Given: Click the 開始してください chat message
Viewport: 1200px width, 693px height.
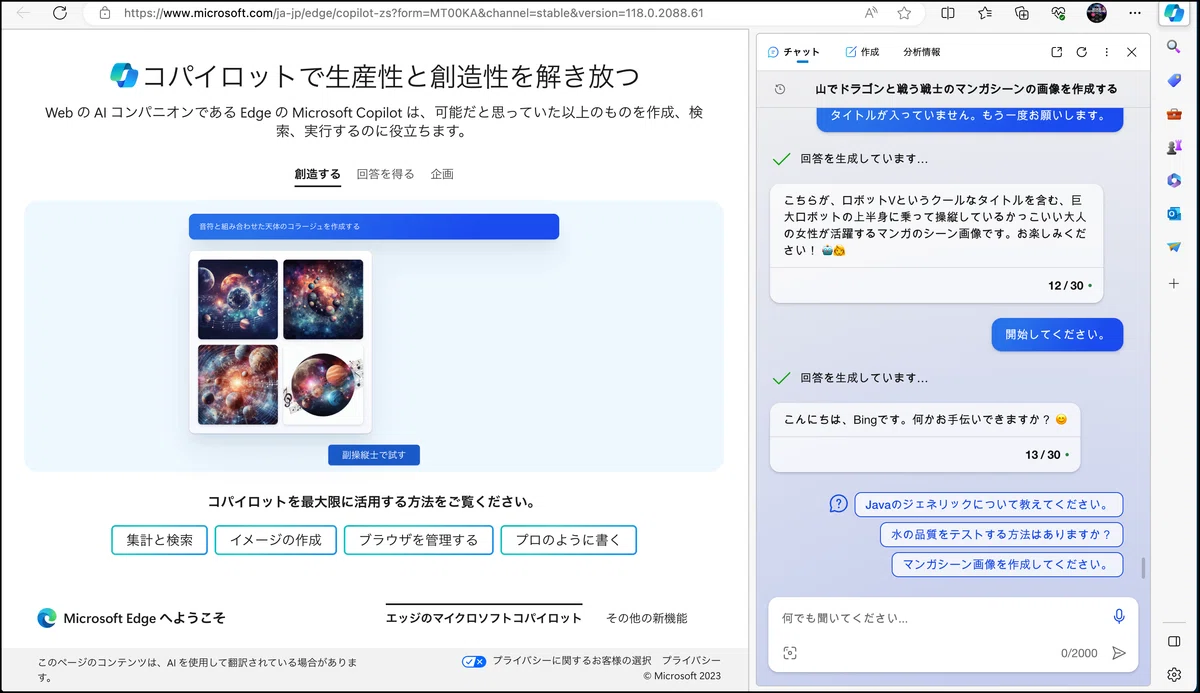Looking at the screenshot, I should pos(1057,335).
